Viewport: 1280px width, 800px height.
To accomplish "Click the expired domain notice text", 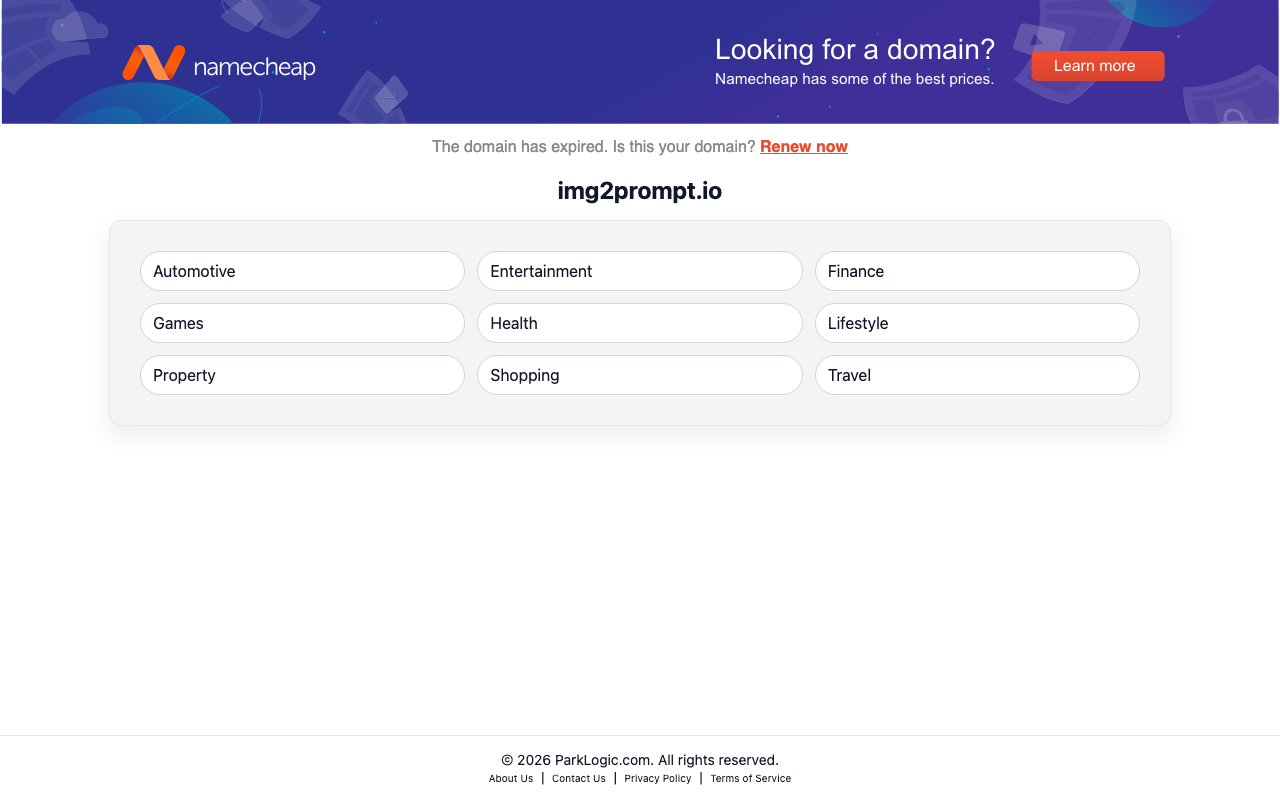I will 594,146.
